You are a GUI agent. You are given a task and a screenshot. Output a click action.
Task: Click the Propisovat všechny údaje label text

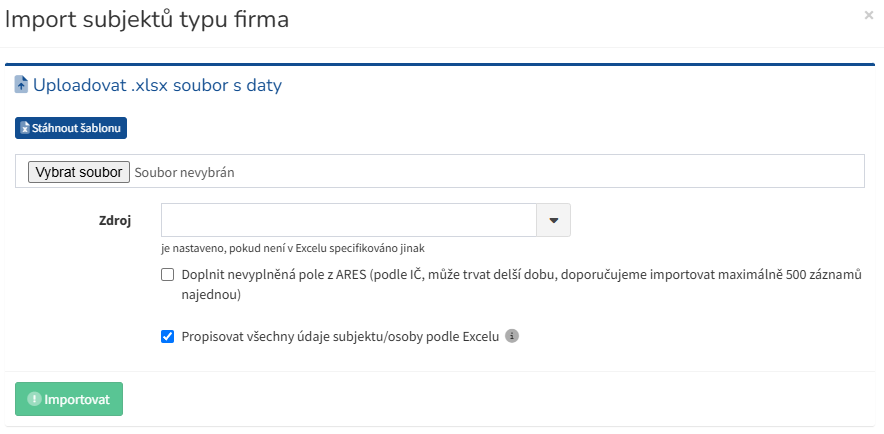coord(340,337)
